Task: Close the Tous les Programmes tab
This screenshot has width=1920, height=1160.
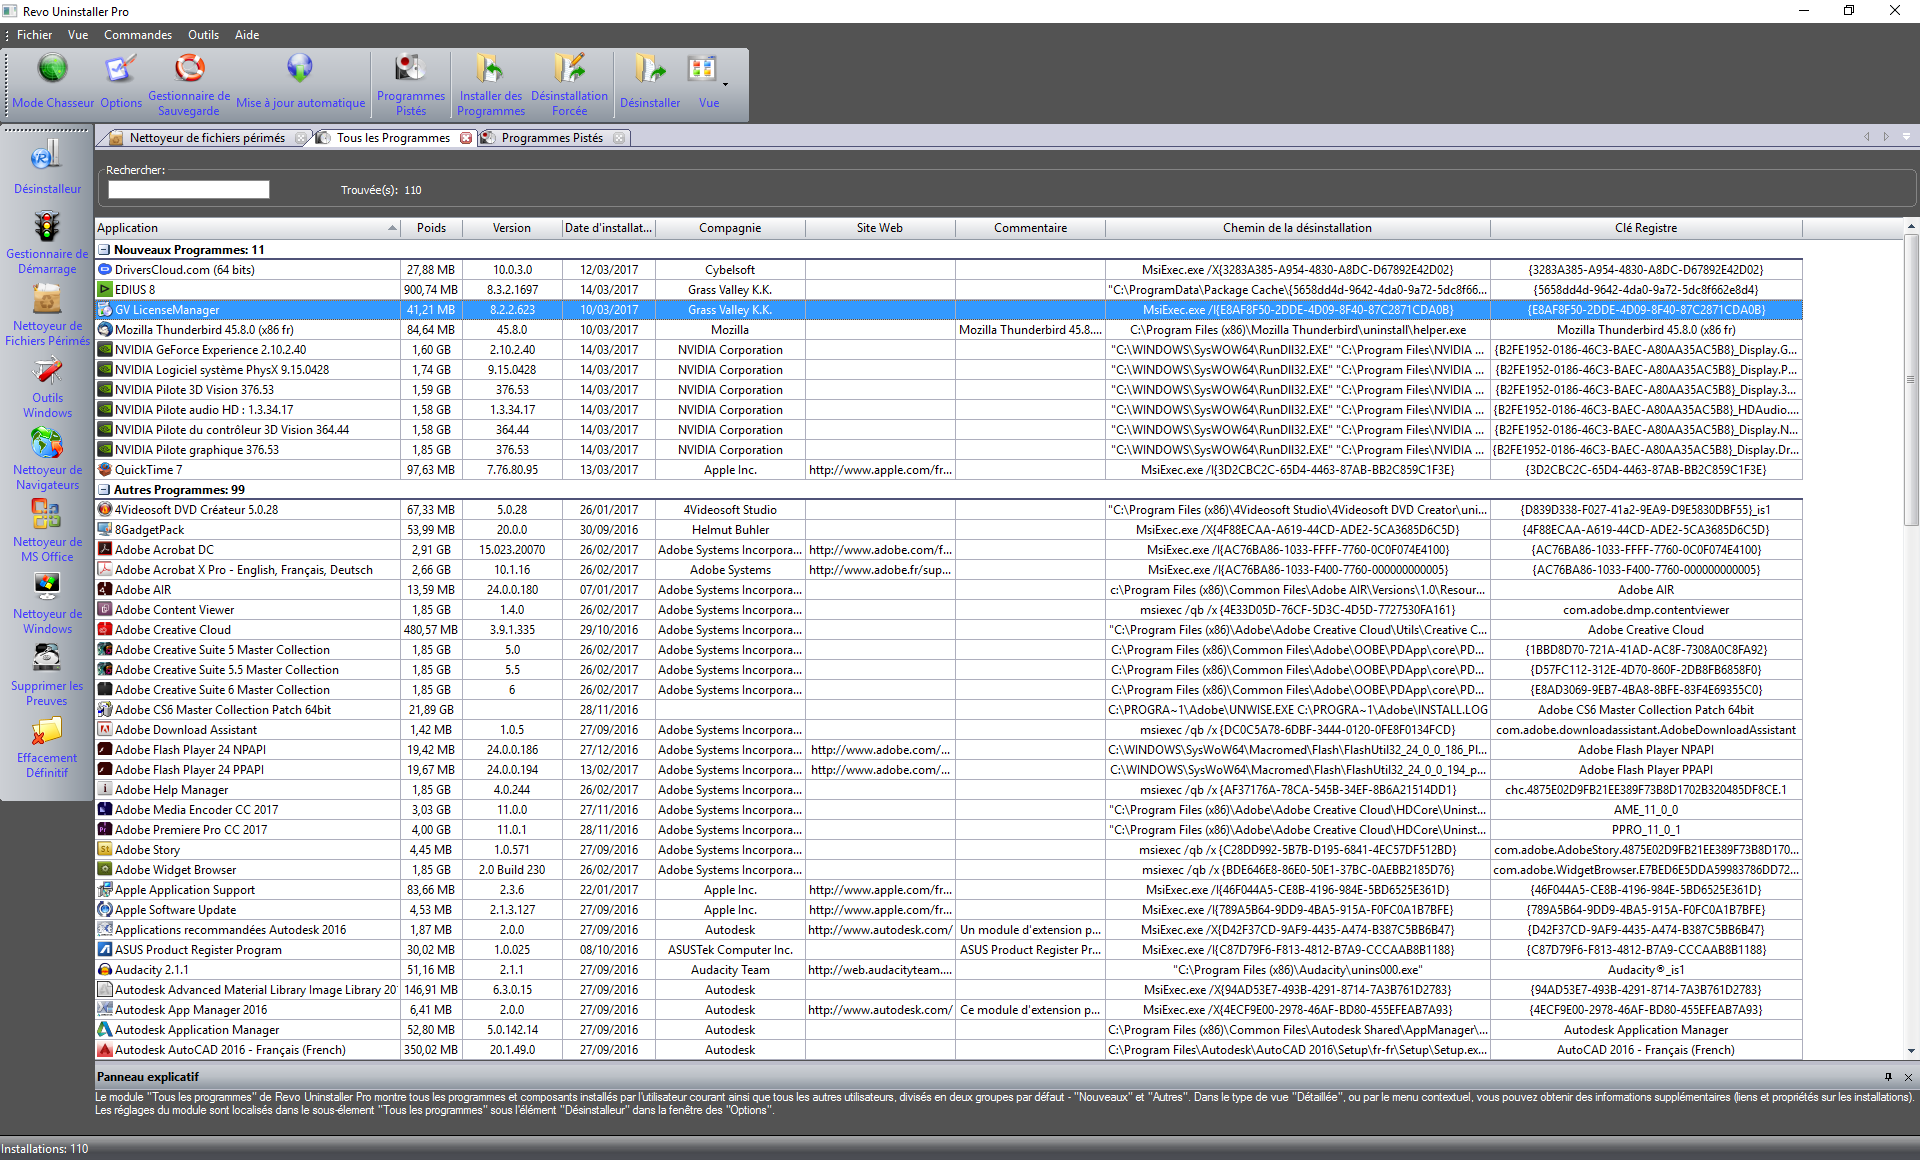Action: click(x=466, y=138)
